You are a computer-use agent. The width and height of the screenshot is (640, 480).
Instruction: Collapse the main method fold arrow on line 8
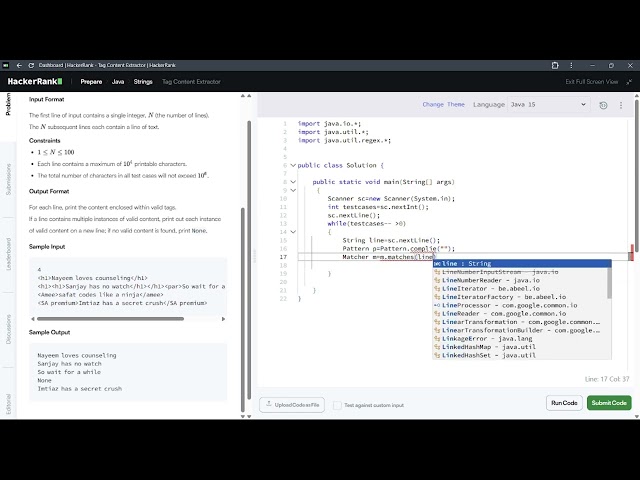point(293,182)
